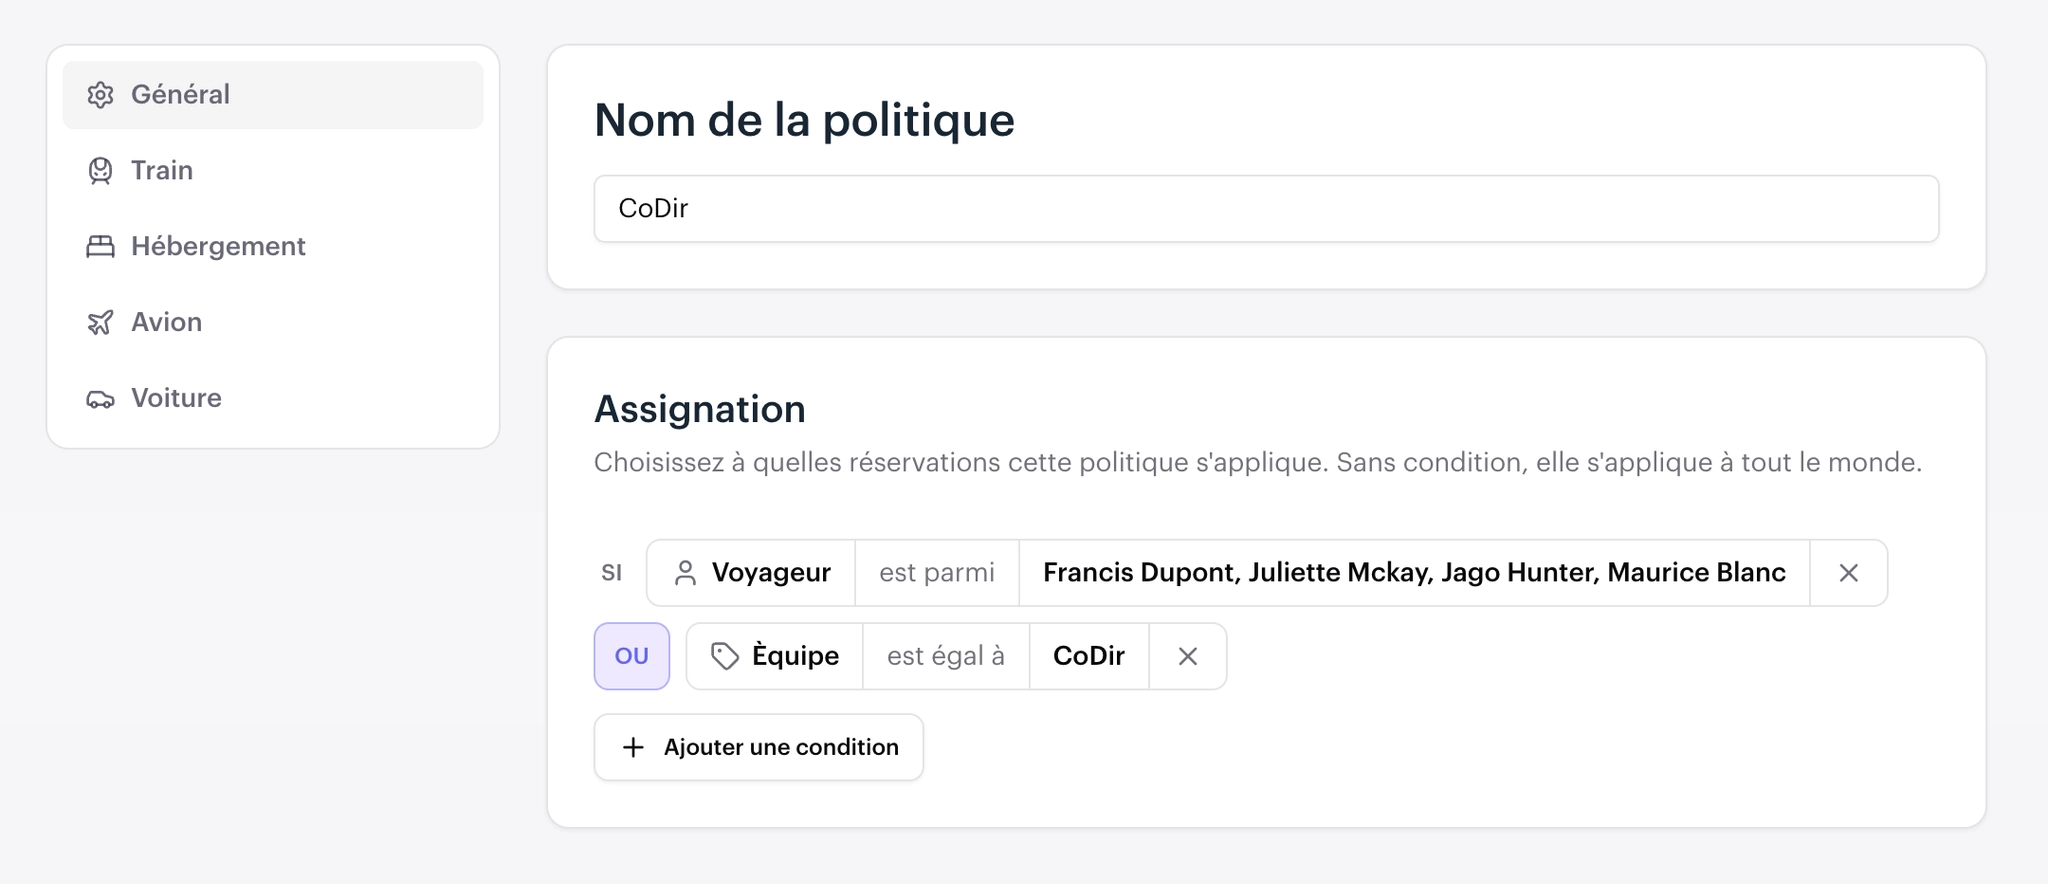Select the Voiture section
2048x884 pixels.
pos(272,399)
